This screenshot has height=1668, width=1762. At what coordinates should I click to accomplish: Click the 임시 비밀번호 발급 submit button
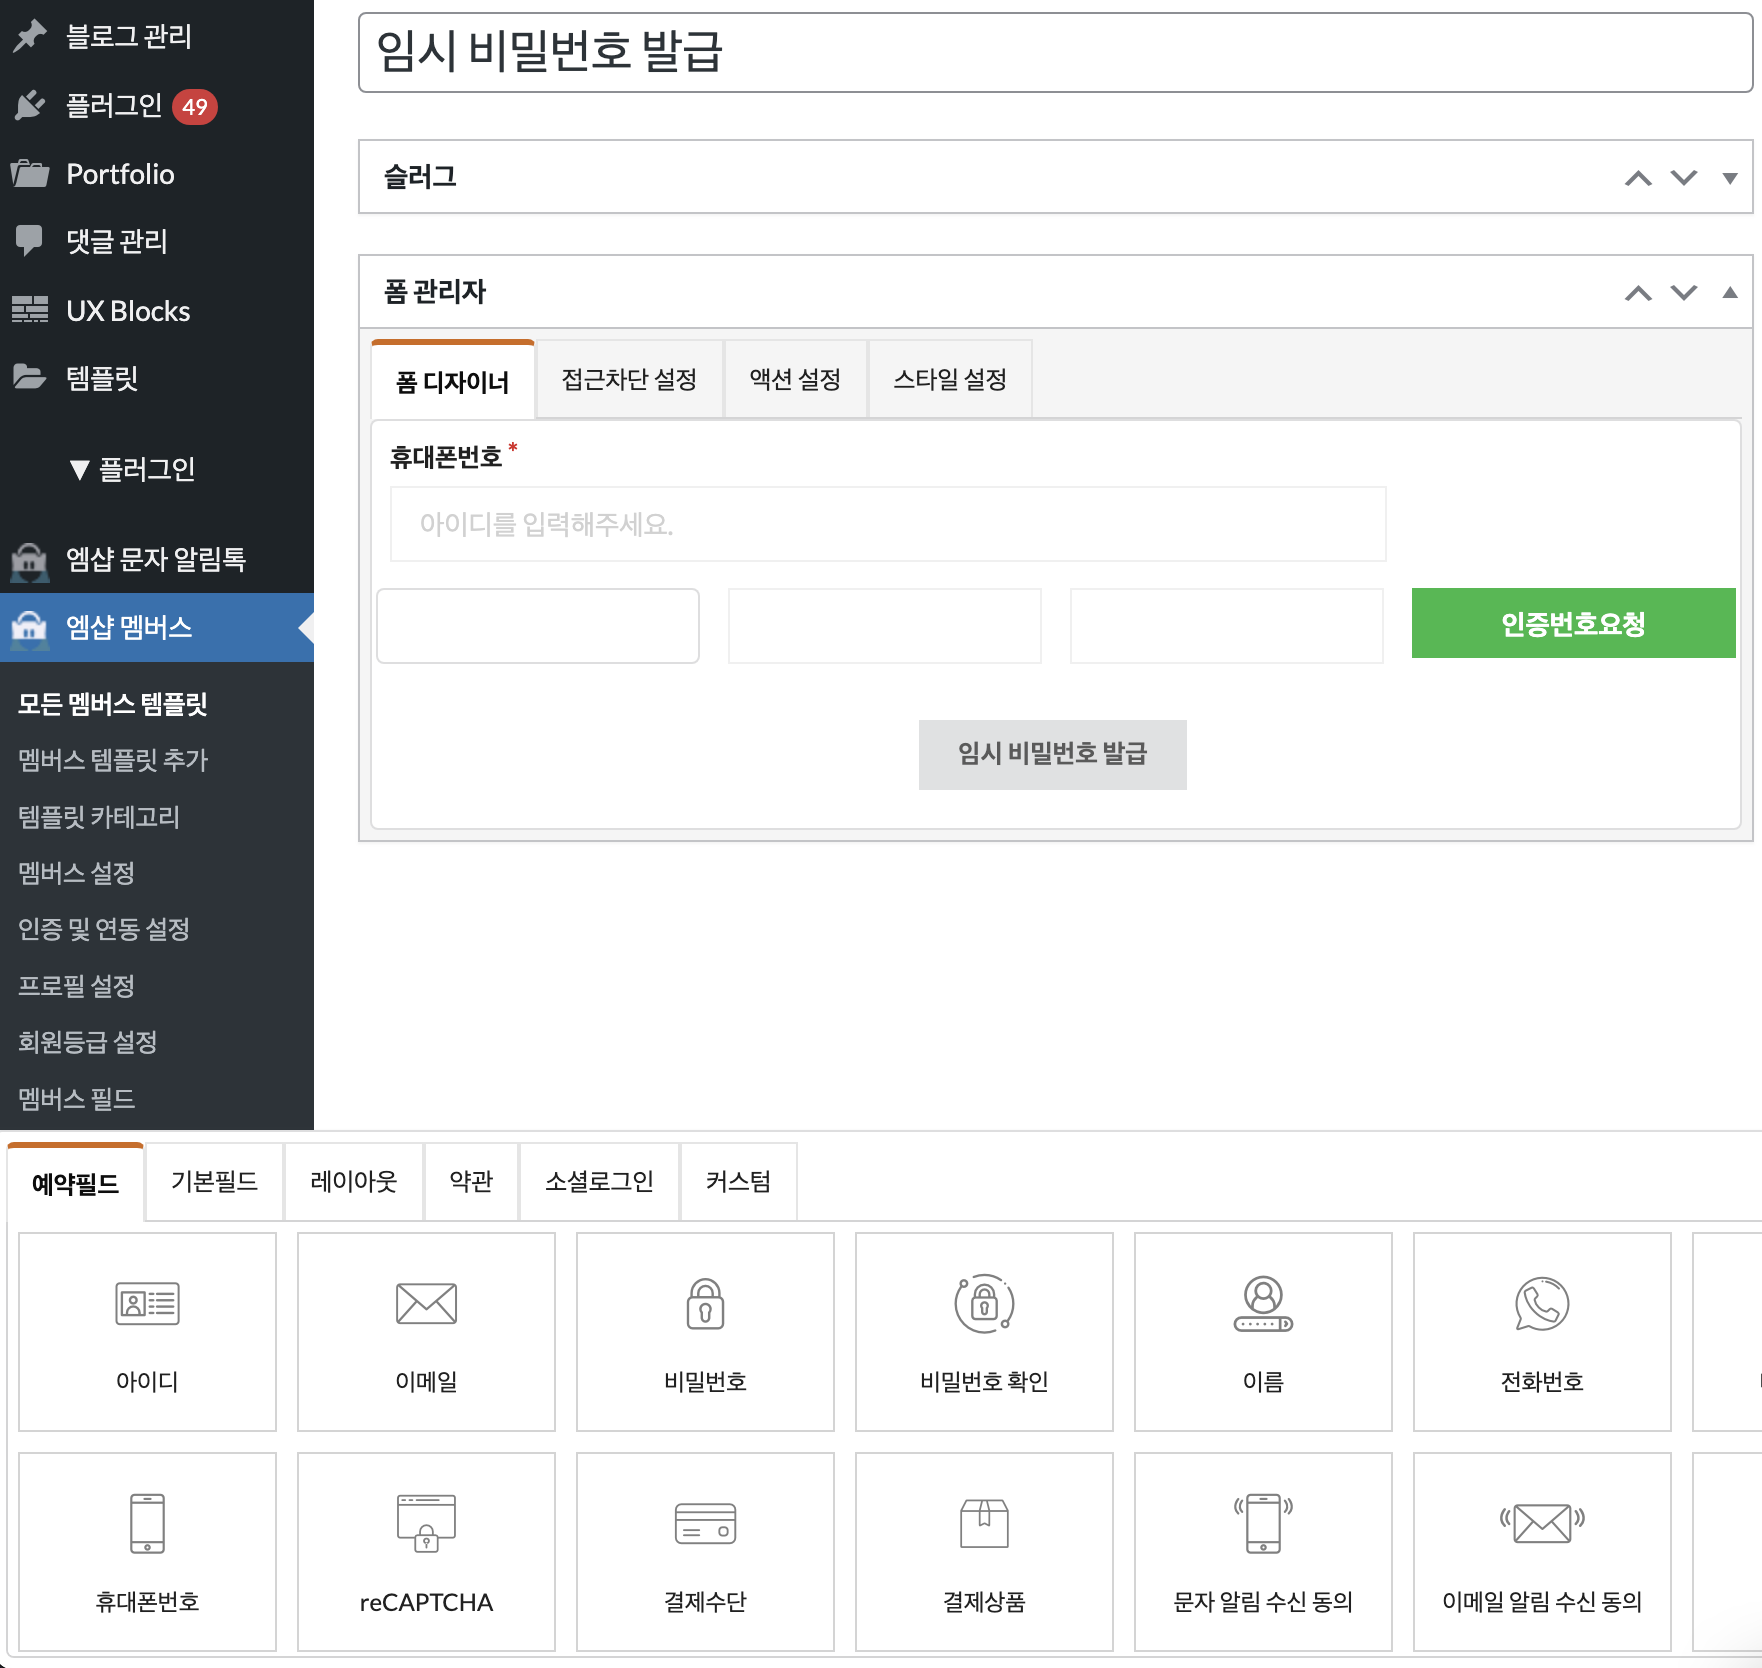pos(1052,754)
